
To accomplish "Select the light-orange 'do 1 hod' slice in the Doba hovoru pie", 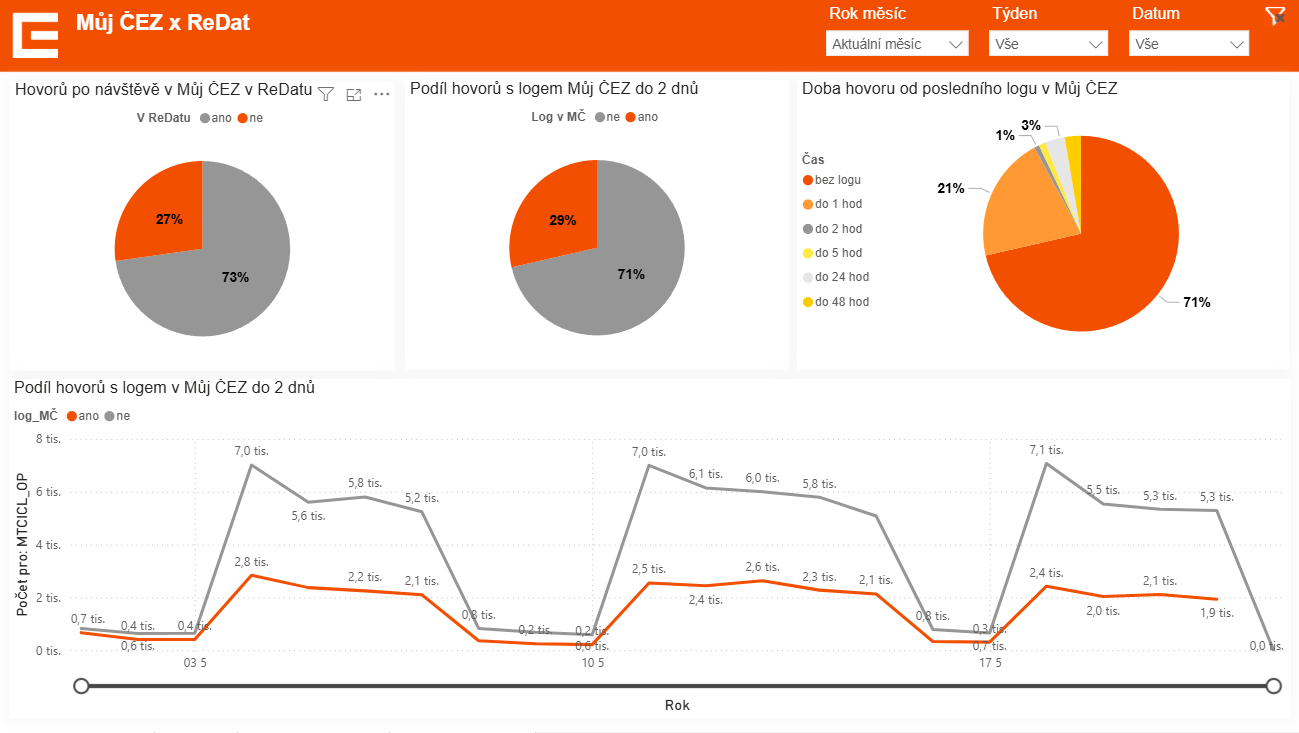I will click(1025, 212).
